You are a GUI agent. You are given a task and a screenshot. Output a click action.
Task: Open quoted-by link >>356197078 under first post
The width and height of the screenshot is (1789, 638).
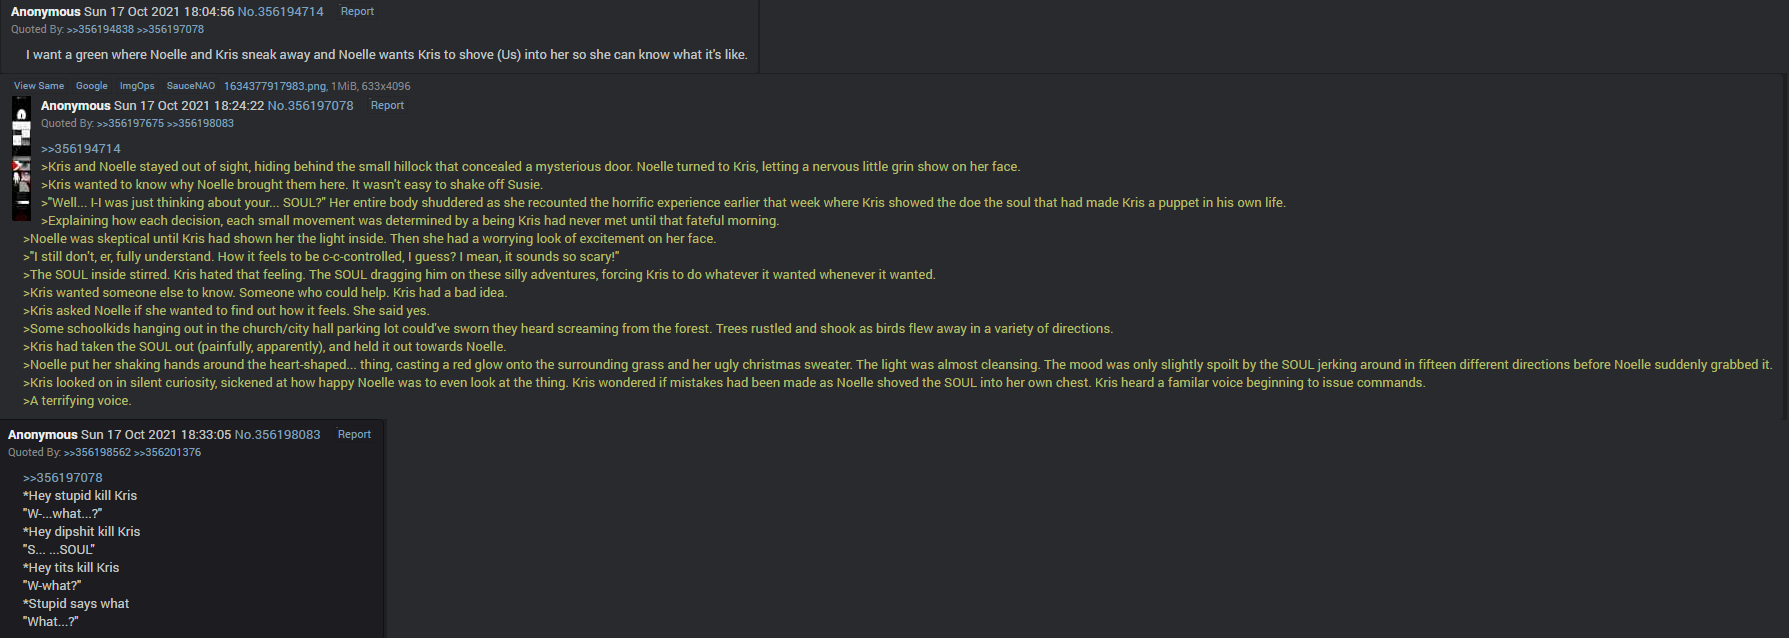(170, 30)
